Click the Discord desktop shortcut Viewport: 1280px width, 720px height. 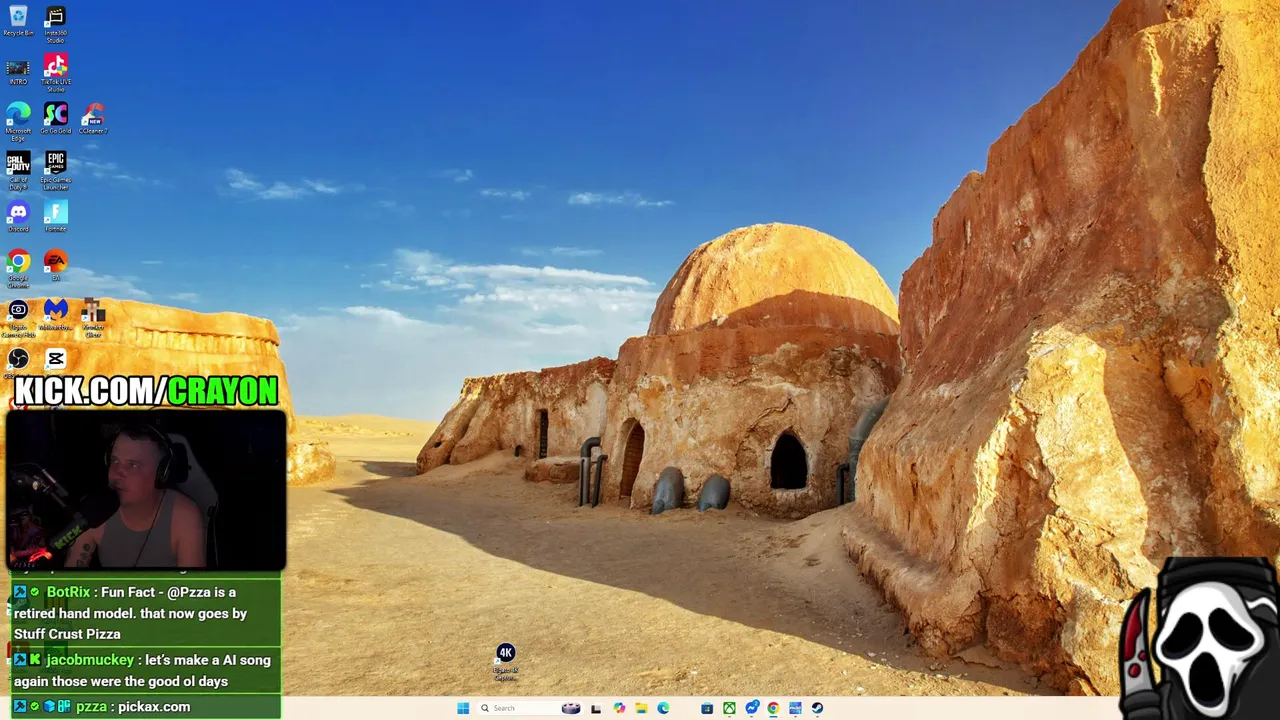coord(18,216)
